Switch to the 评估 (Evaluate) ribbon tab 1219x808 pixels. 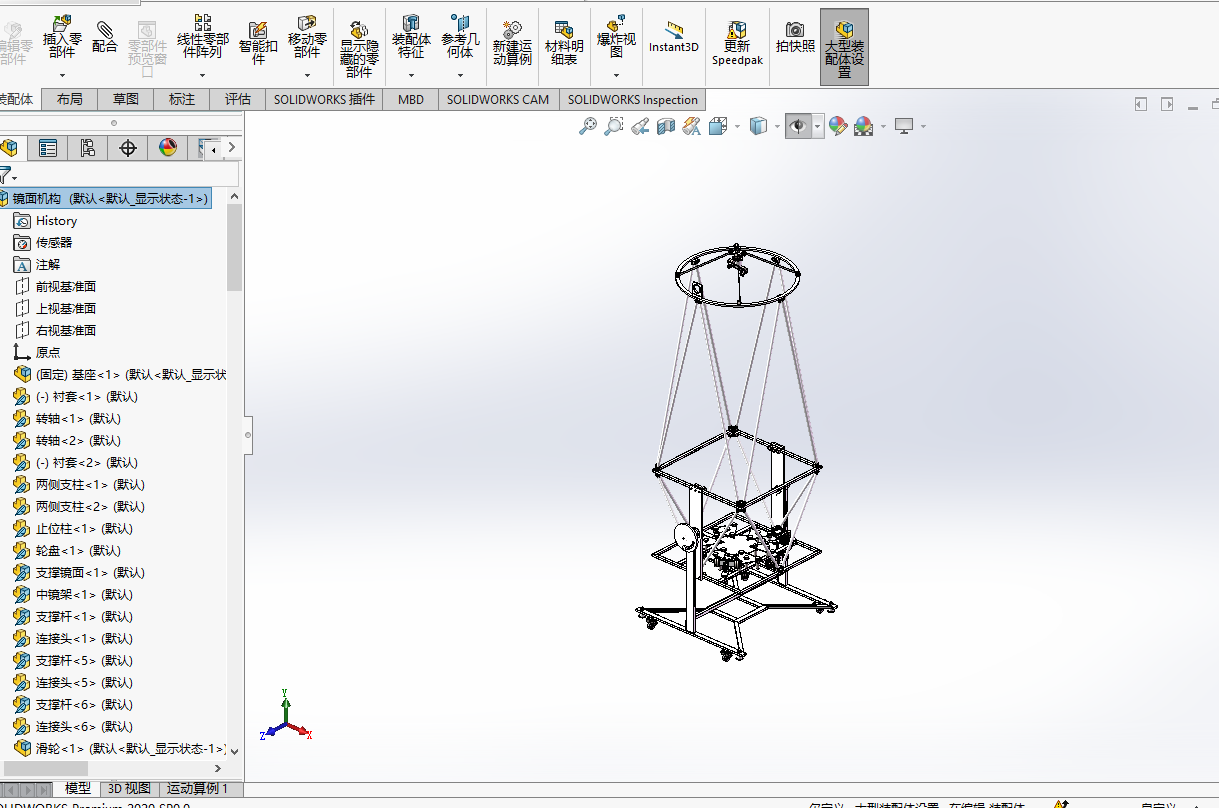(x=238, y=99)
